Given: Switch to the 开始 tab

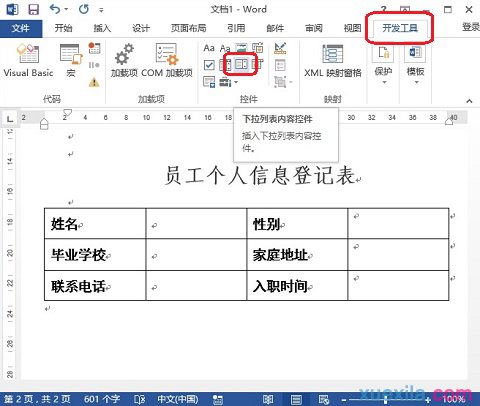Looking at the screenshot, I should (x=63, y=28).
